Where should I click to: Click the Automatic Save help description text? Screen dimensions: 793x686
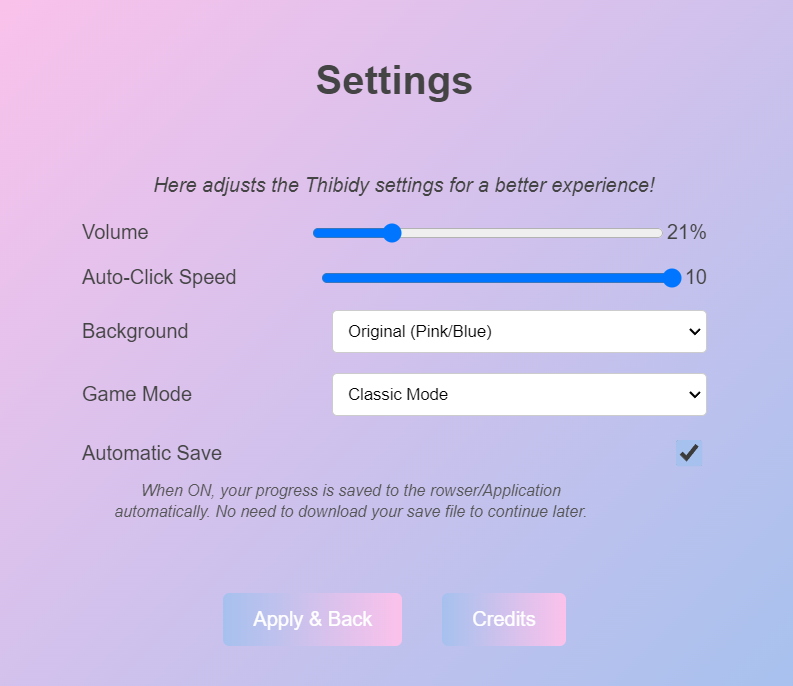(x=350, y=501)
